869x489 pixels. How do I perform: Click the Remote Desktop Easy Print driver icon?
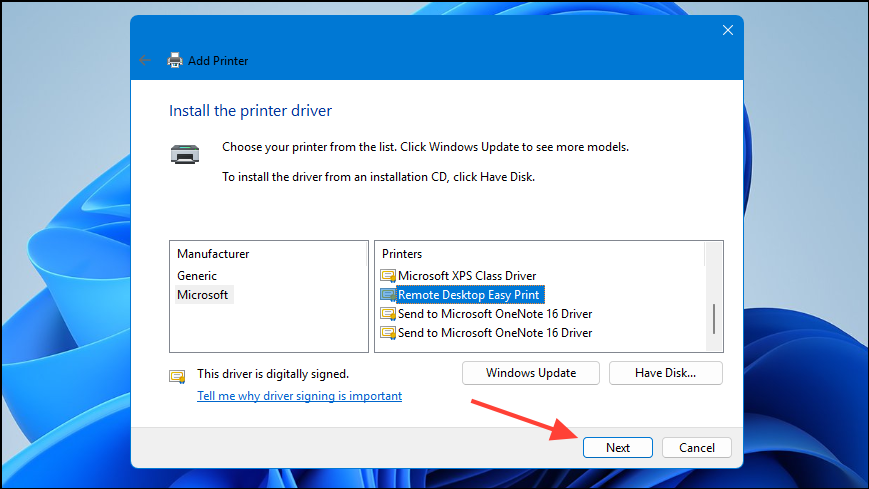tap(388, 295)
